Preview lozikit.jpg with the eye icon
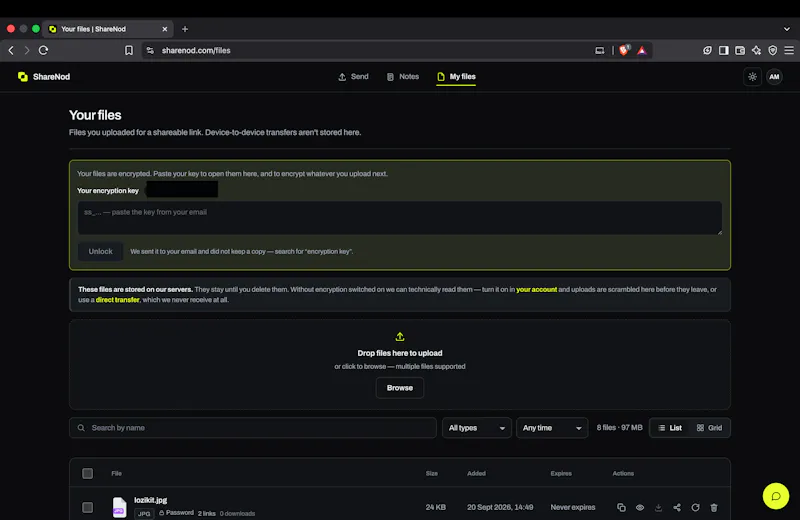 click(640, 507)
